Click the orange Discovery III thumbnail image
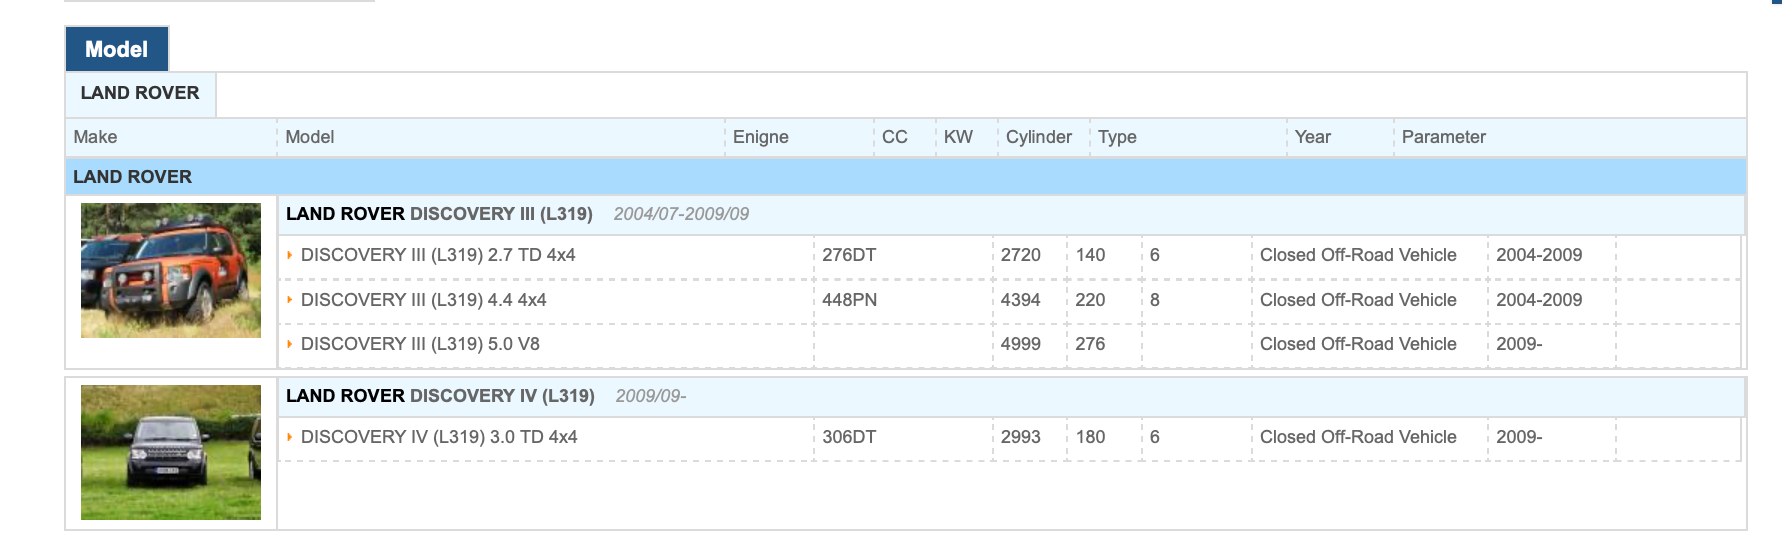The width and height of the screenshot is (1782, 541). (171, 270)
